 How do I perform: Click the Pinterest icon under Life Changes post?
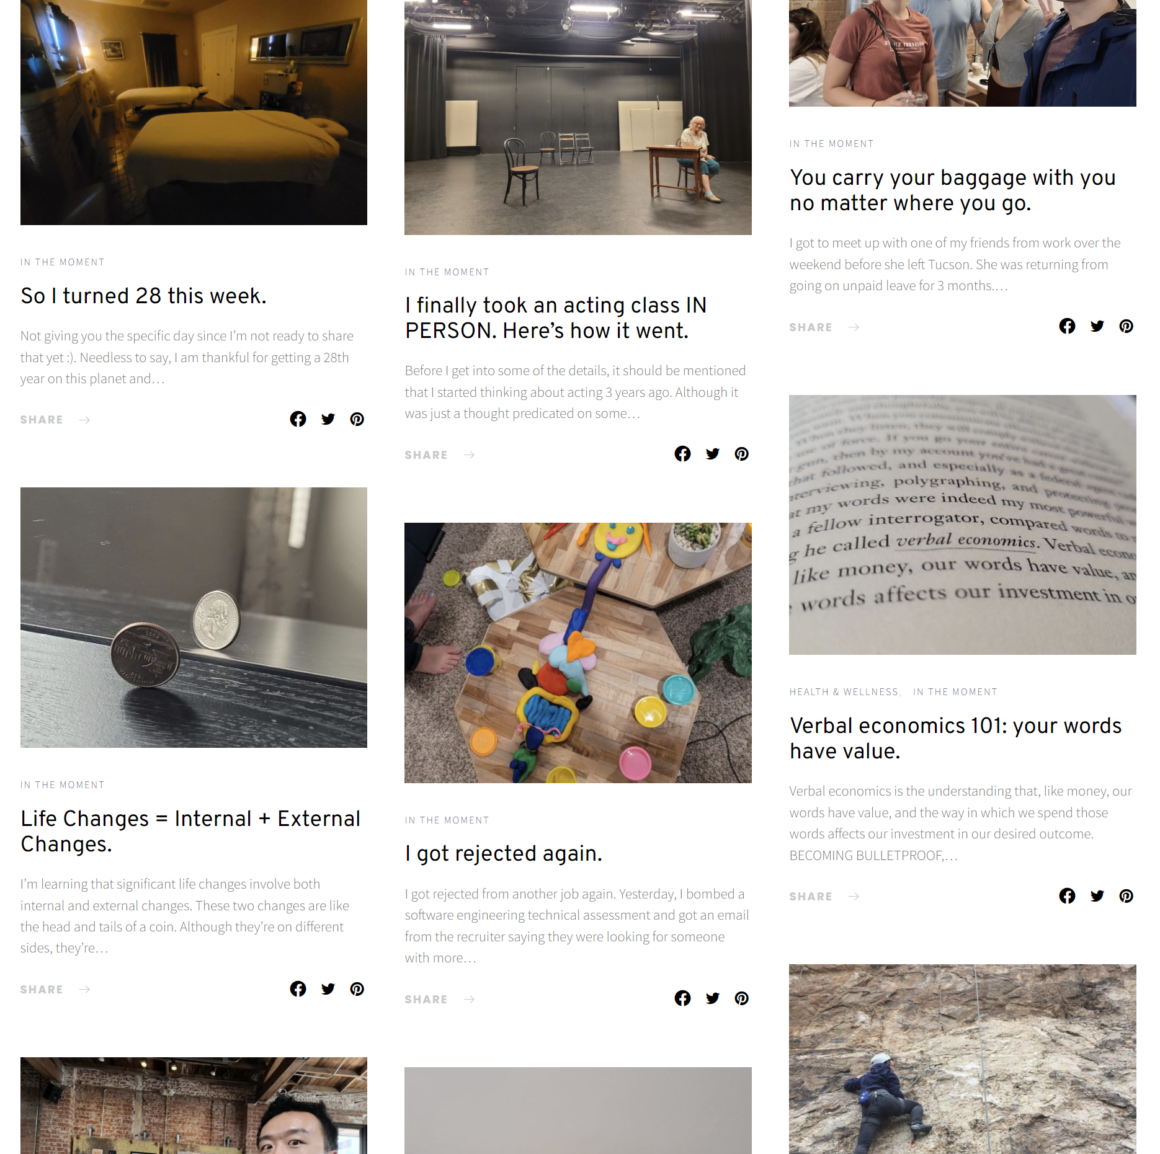coord(357,989)
